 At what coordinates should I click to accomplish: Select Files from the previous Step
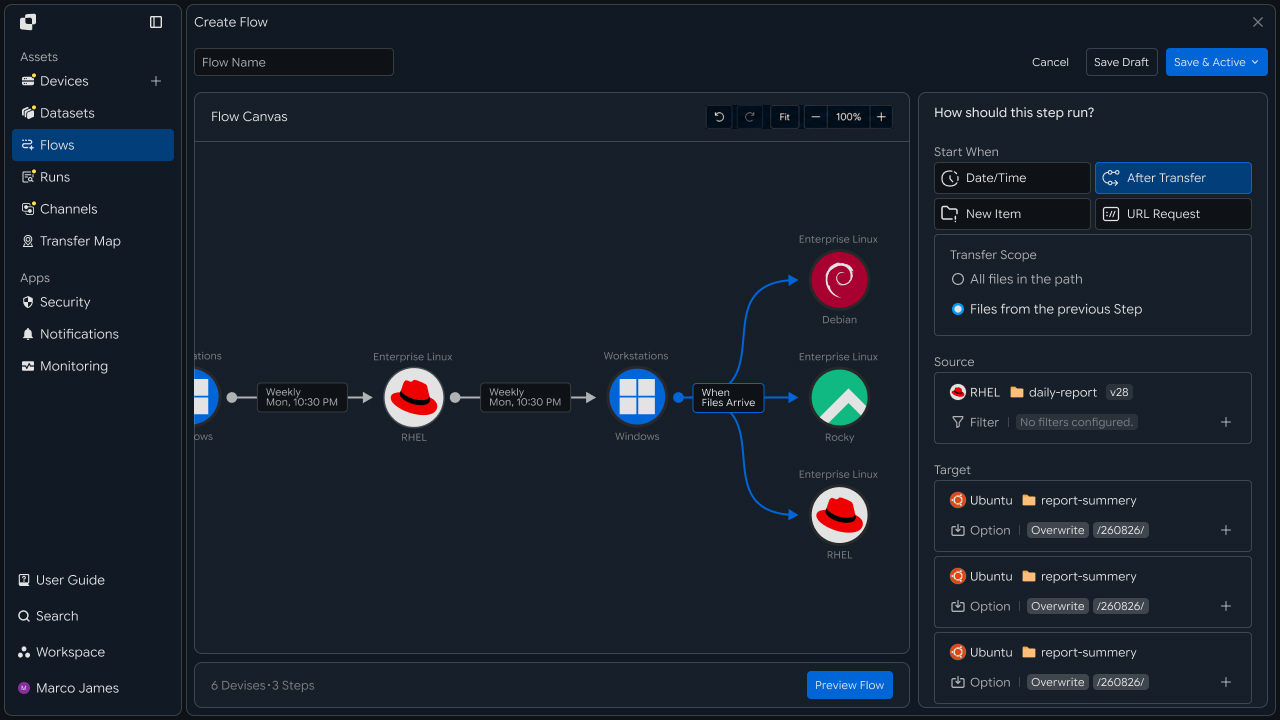click(x=1046, y=309)
